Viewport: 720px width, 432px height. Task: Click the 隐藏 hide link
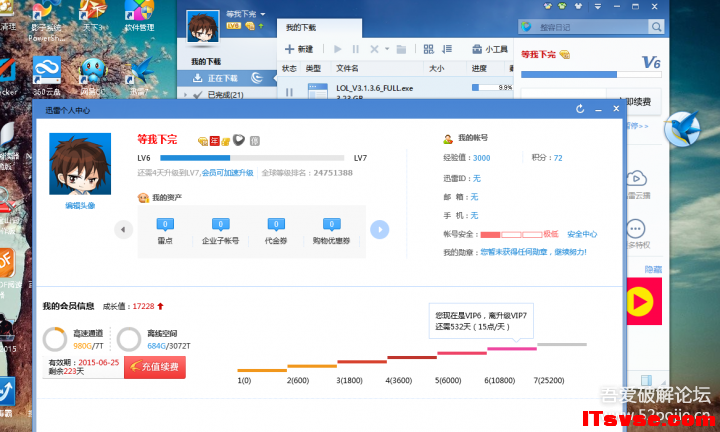[653, 269]
